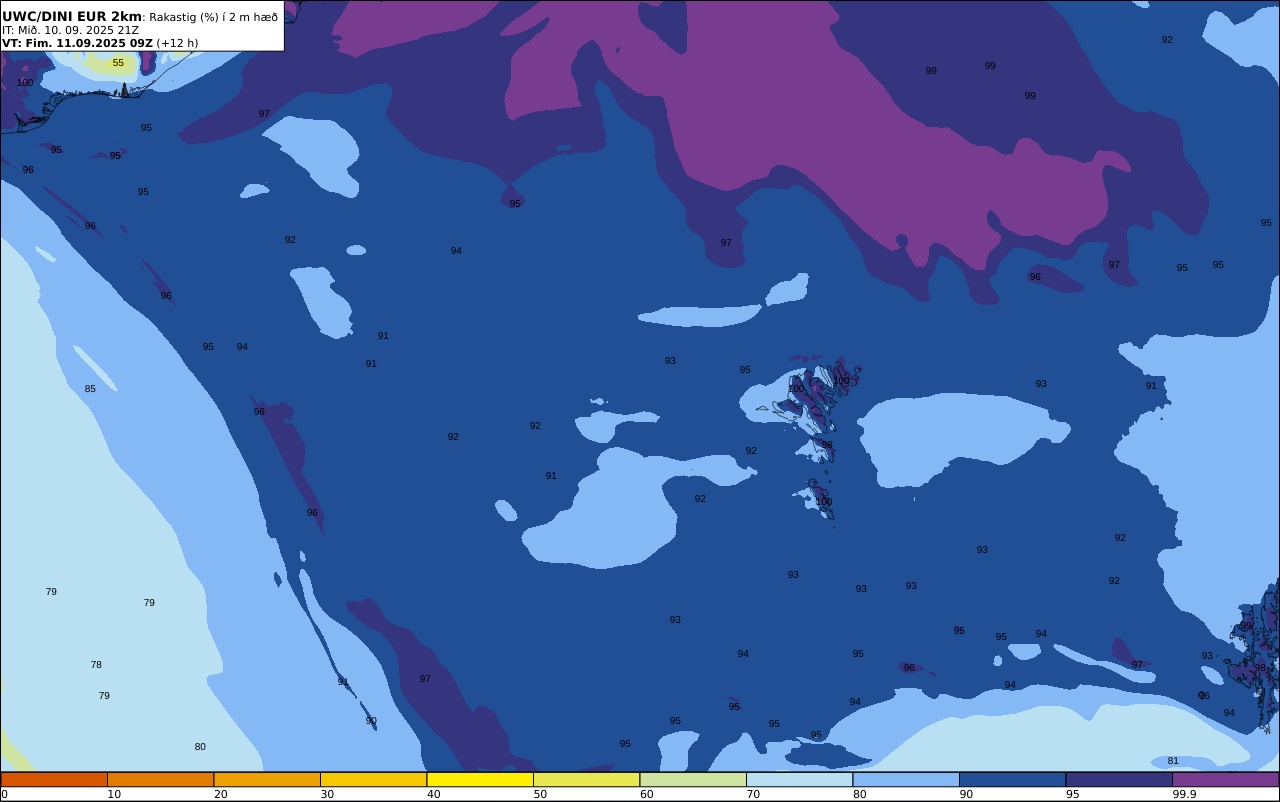Click the legend tick label 99.9
Screen dimensions: 1280x802
pyautogui.click(x=1184, y=794)
